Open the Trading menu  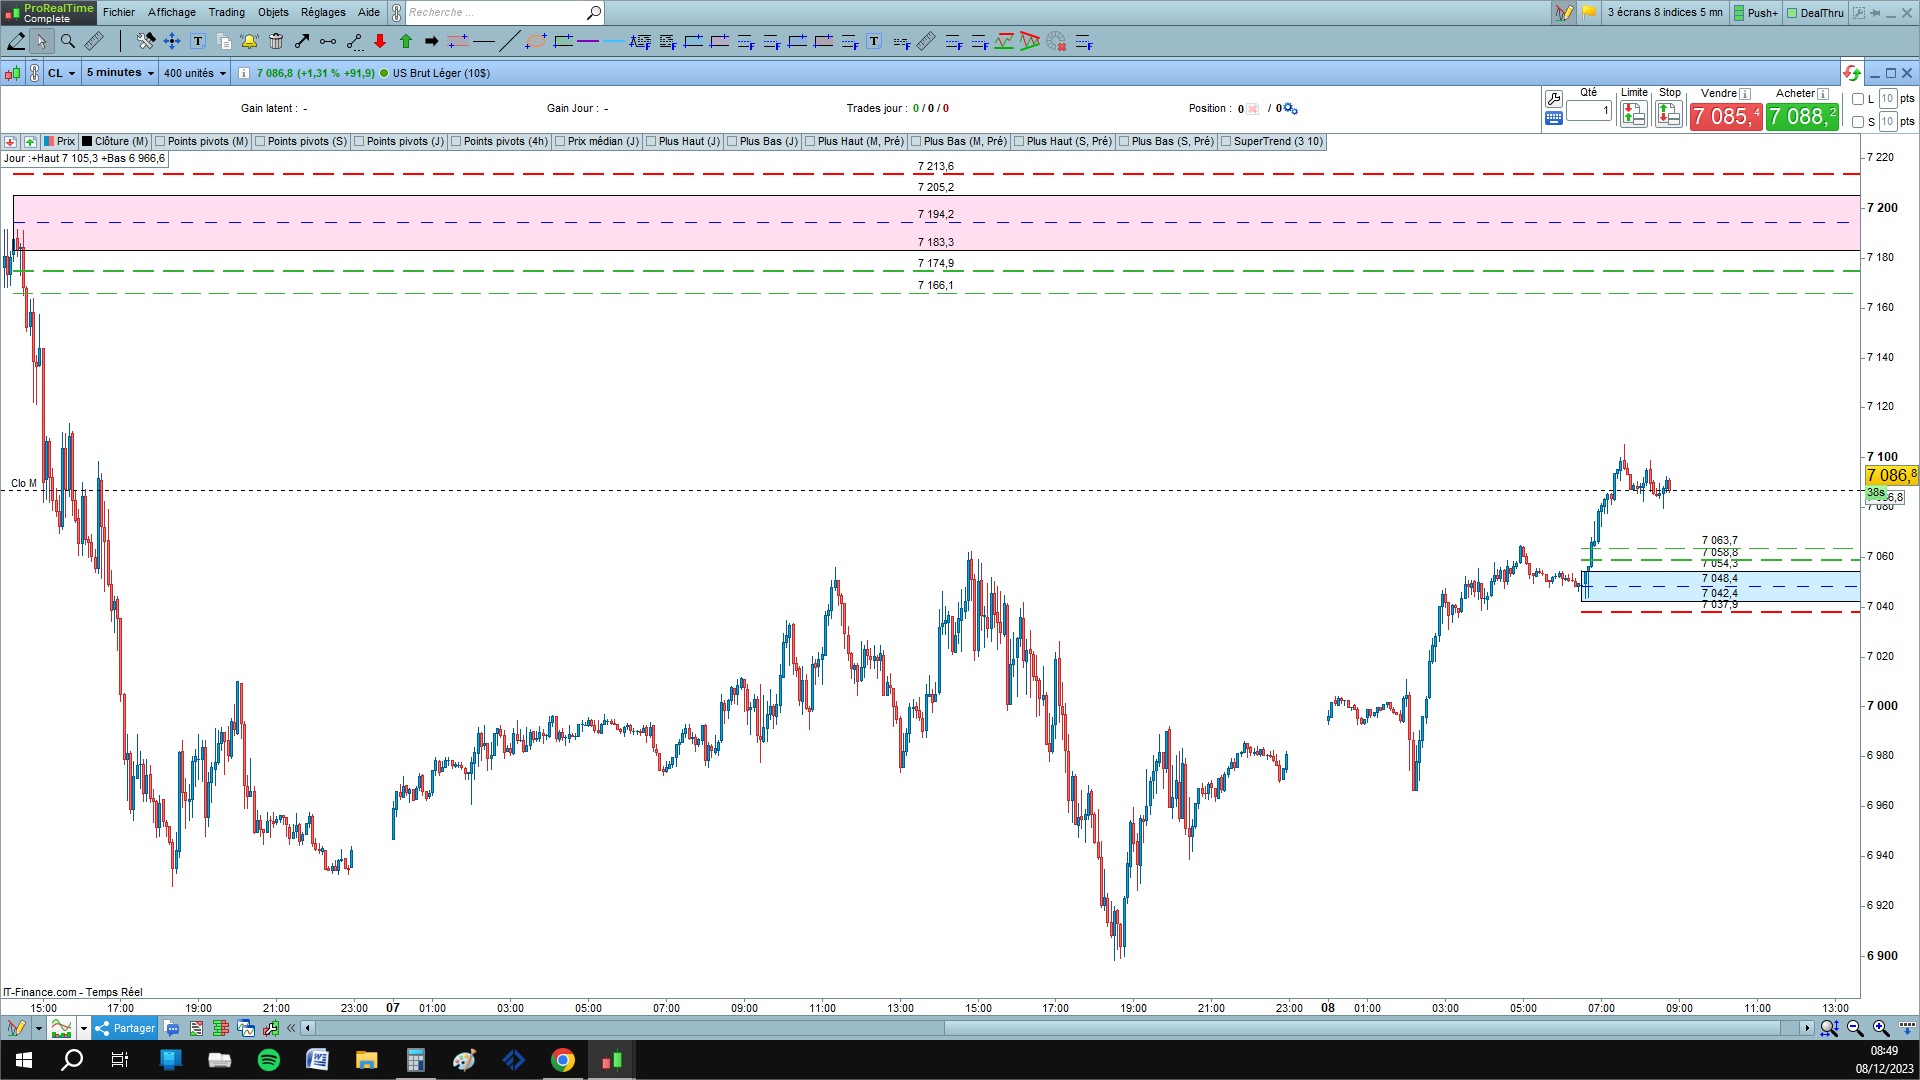pos(226,12)
